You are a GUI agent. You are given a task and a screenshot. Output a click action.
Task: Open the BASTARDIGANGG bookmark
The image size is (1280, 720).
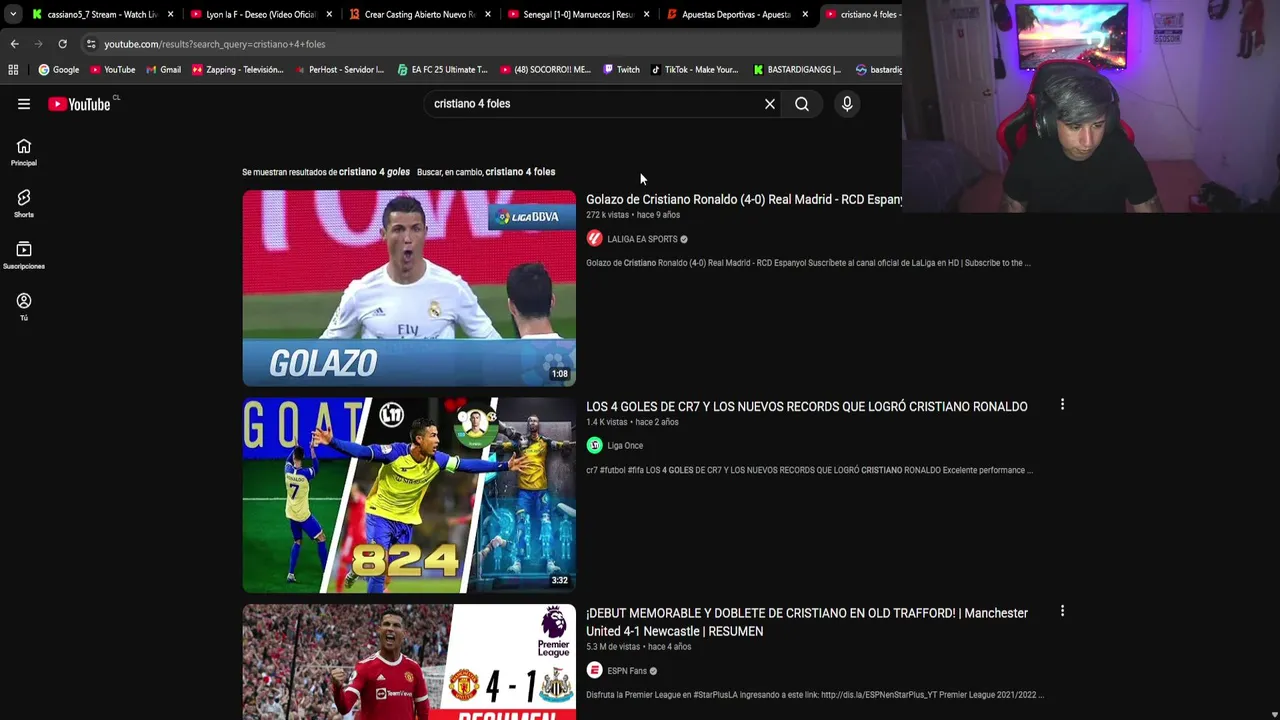[x=797, y=70]
